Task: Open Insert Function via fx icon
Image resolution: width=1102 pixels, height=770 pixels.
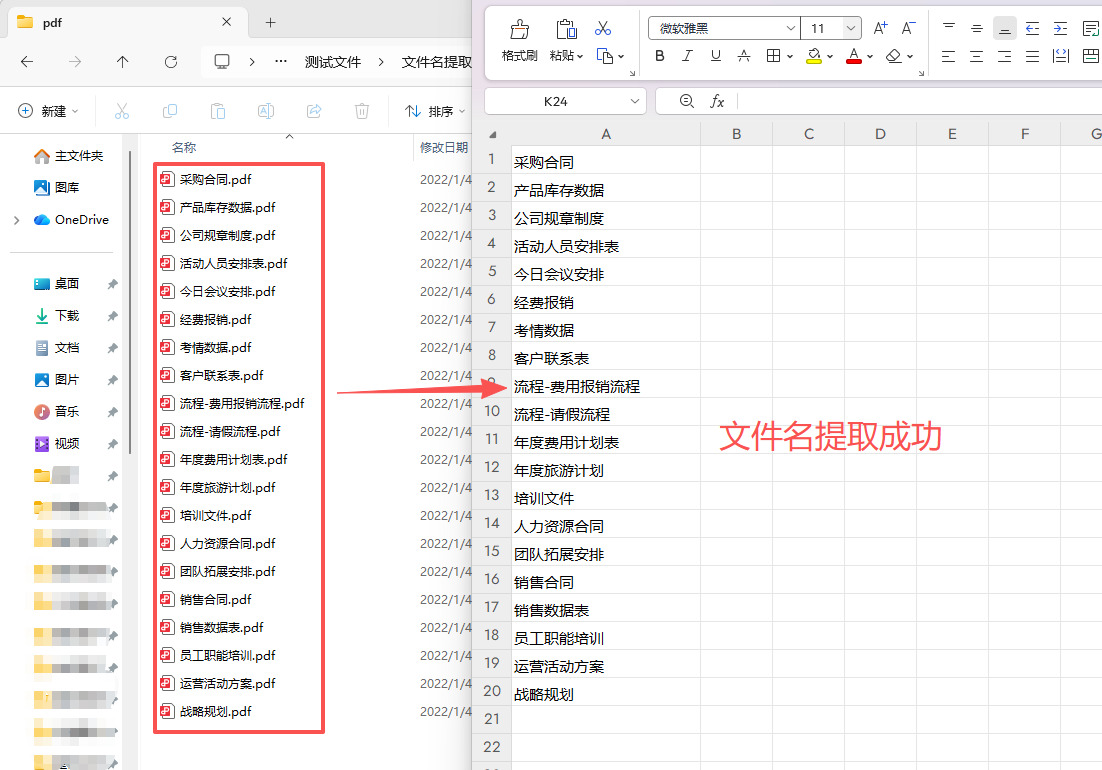Action: point(717,101)
